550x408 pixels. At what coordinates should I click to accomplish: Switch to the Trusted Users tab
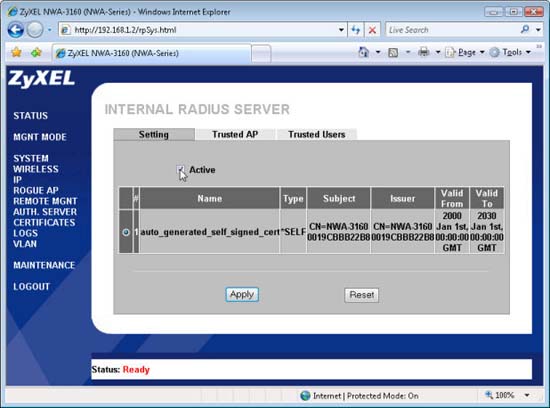click(x=317, y=134)
